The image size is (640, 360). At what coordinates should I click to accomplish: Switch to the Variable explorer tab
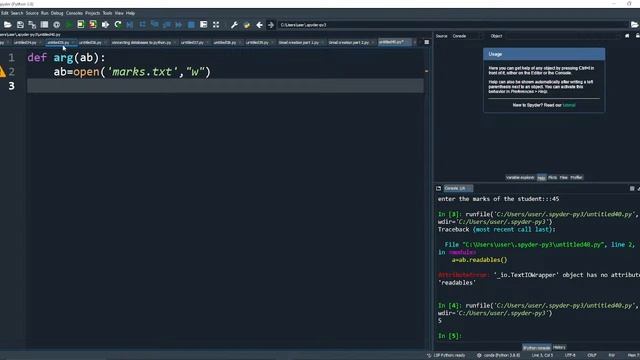tap(520, 178)
